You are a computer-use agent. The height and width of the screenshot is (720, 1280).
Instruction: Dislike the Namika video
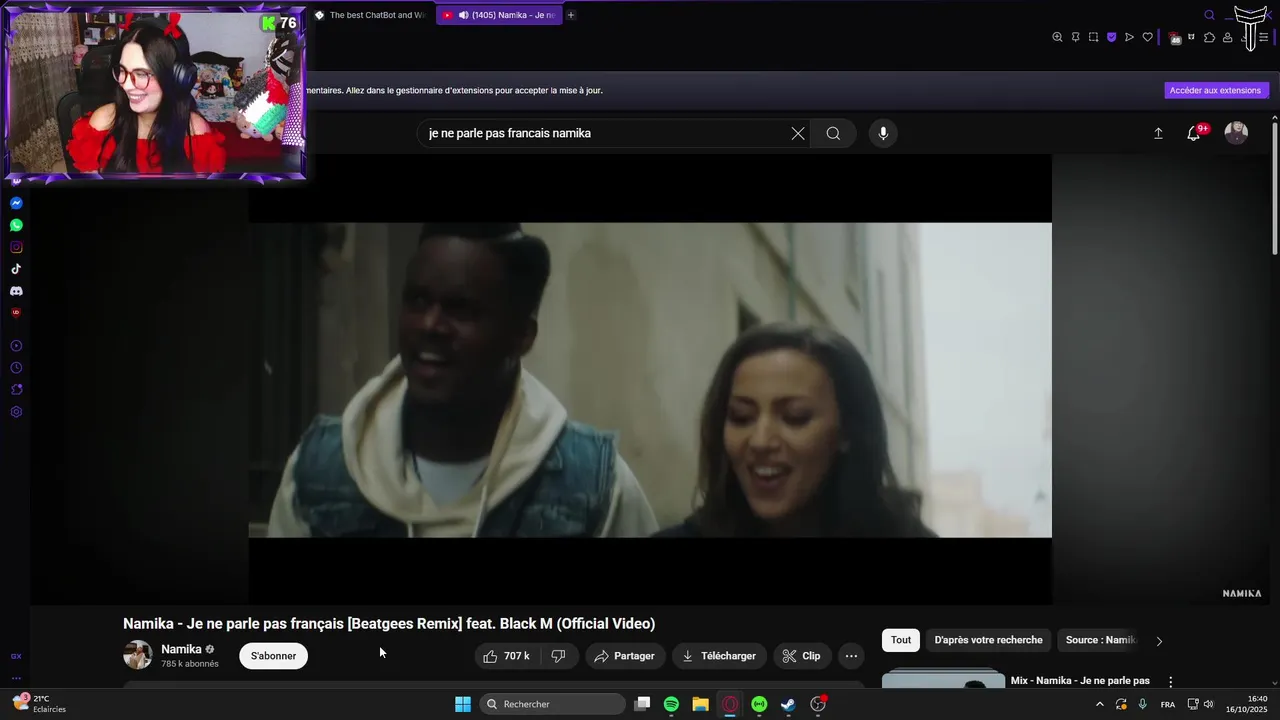click(x=558, y=656)
